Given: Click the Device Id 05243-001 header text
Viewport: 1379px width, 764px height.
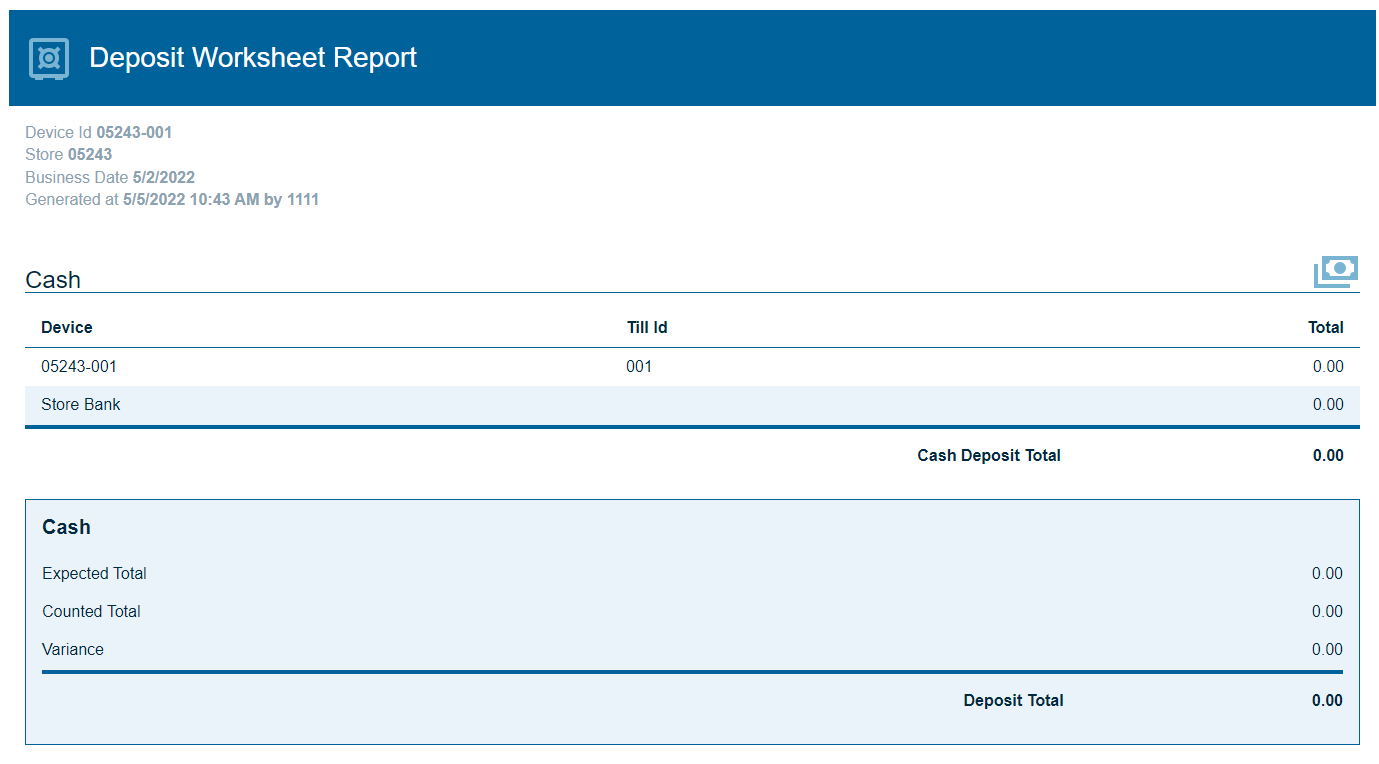Looking at the screenshot, I should pos(99,133).
